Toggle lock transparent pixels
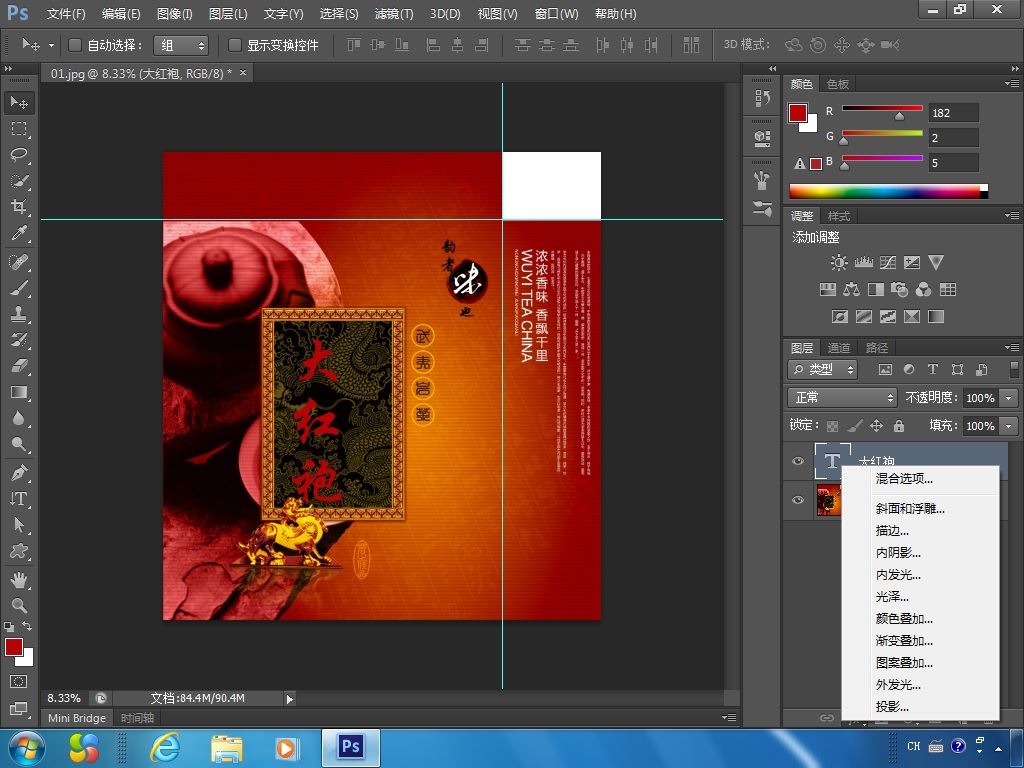Screen dimensions: 1024x768 pyautogui.click(x=833, y=426)
